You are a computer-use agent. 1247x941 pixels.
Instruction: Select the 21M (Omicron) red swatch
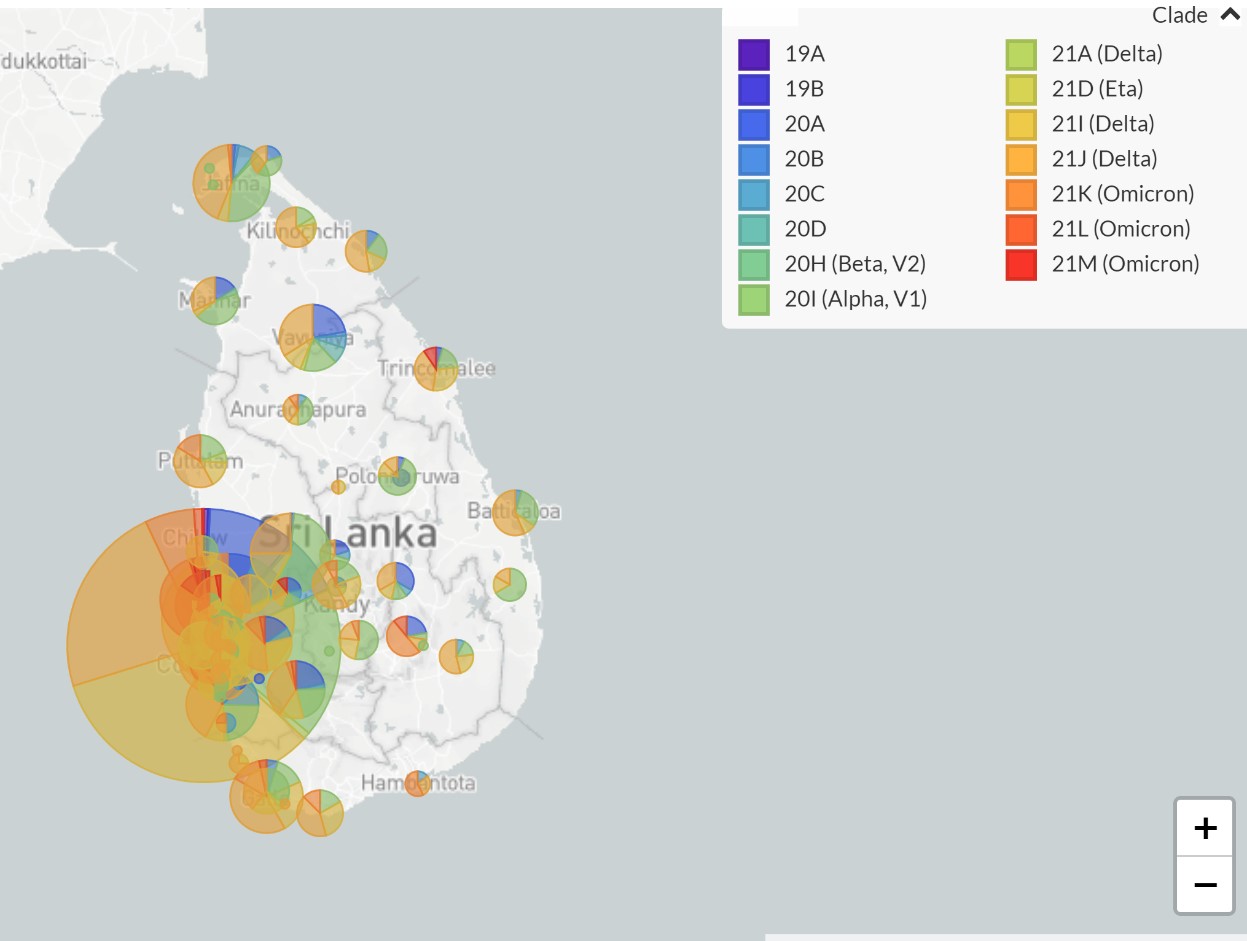click(1021, 264)
